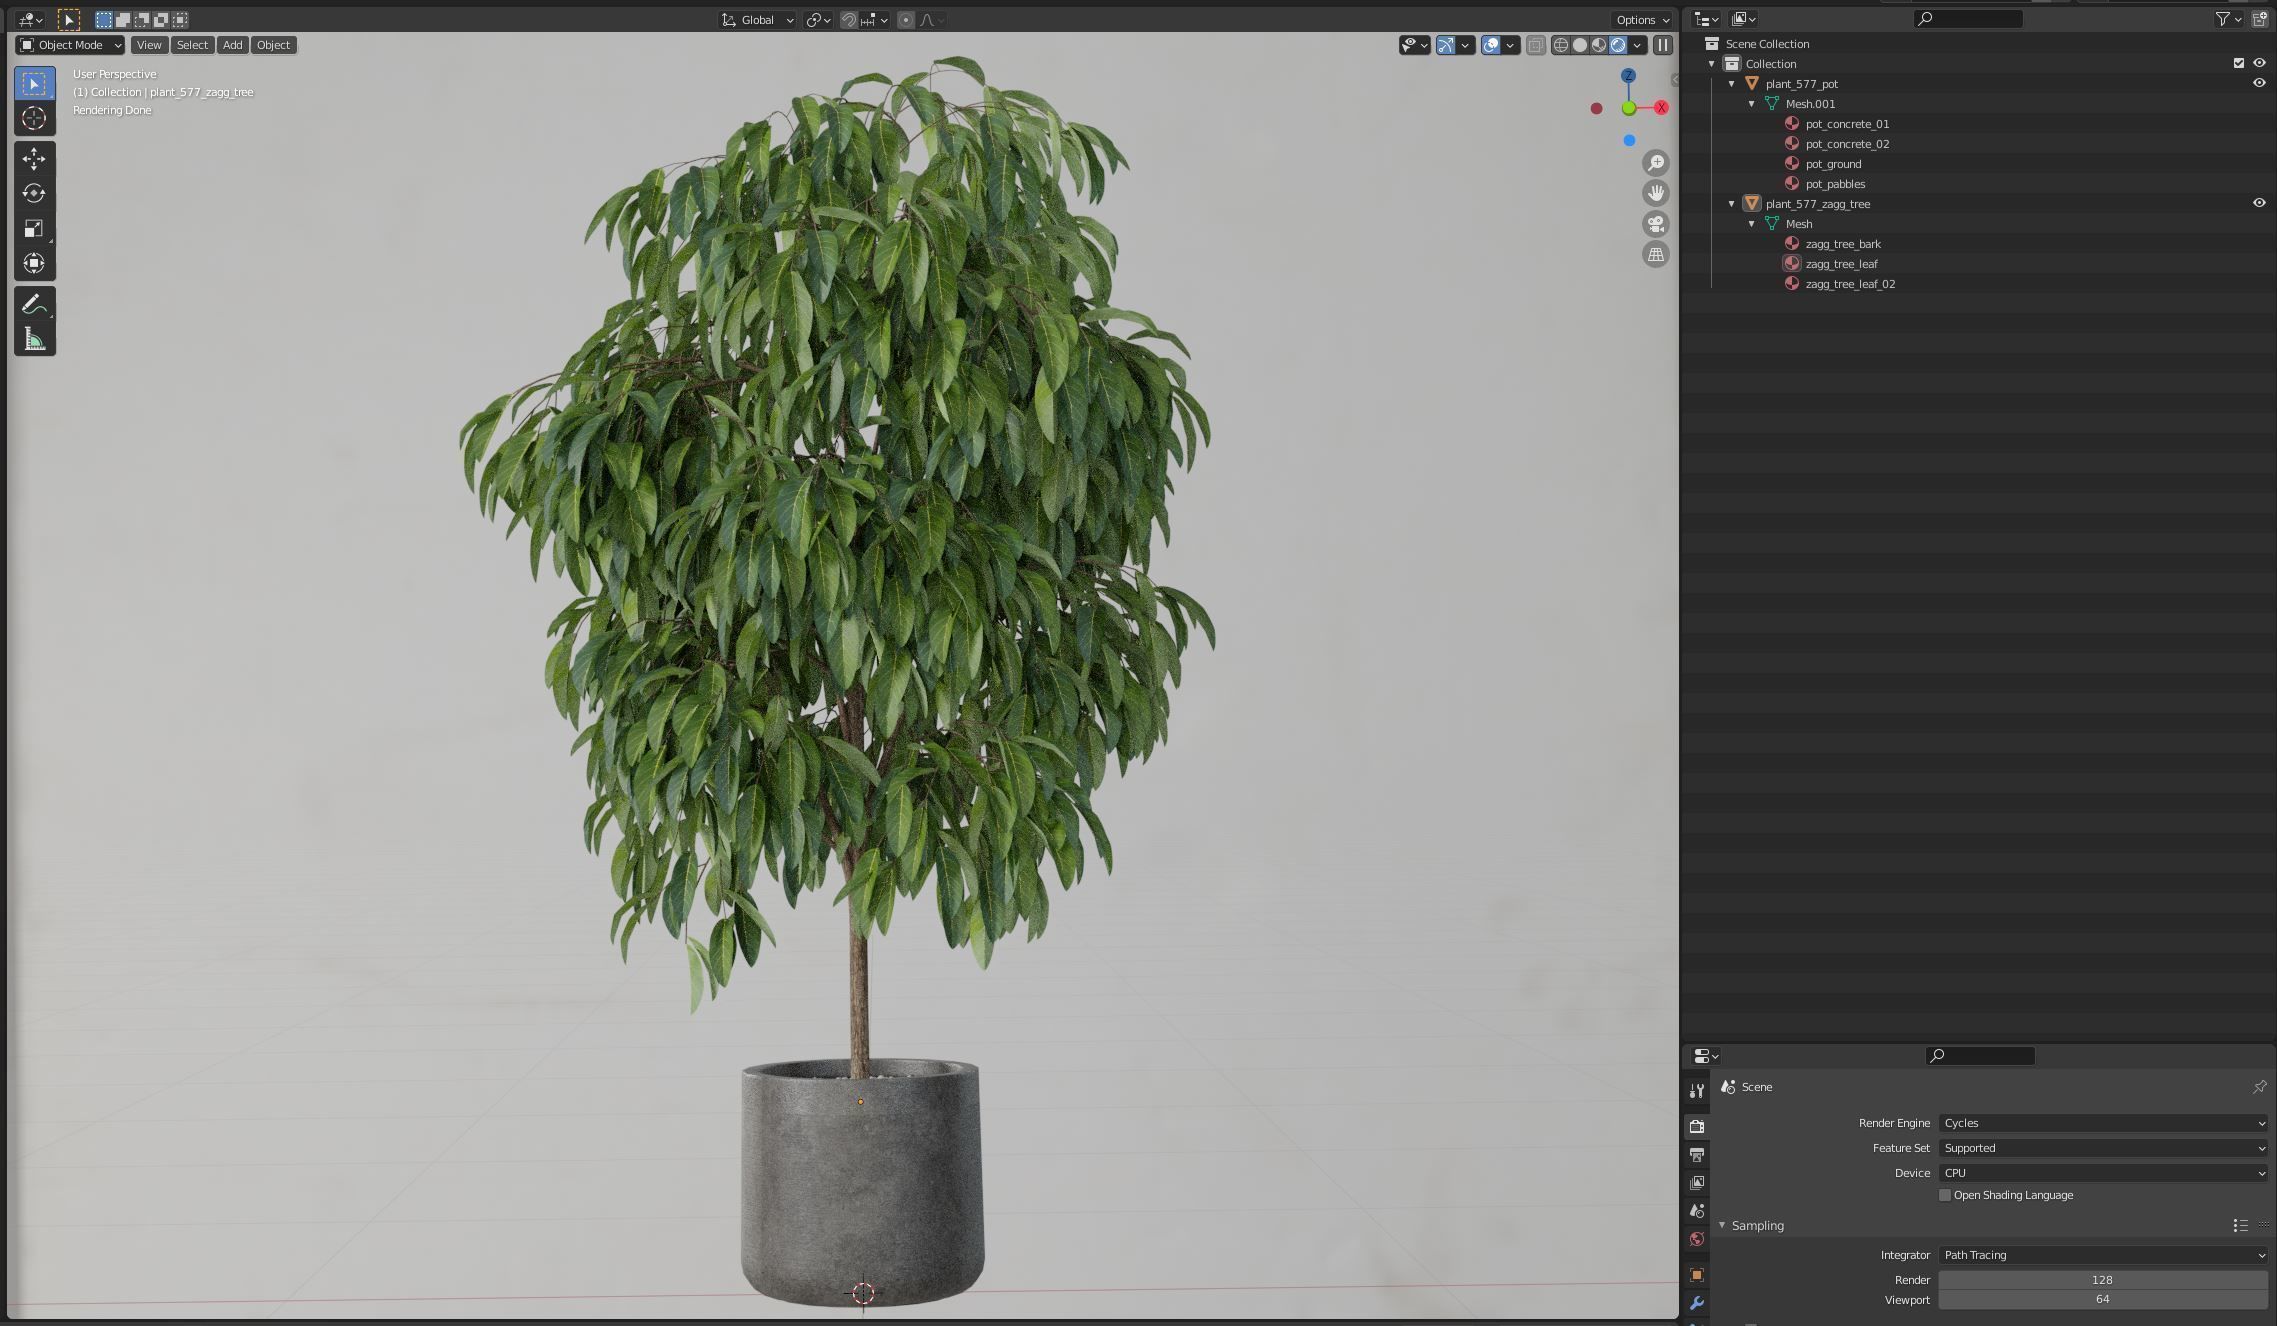
Task: Select the Rotate tool
Action: pos(34,193)
